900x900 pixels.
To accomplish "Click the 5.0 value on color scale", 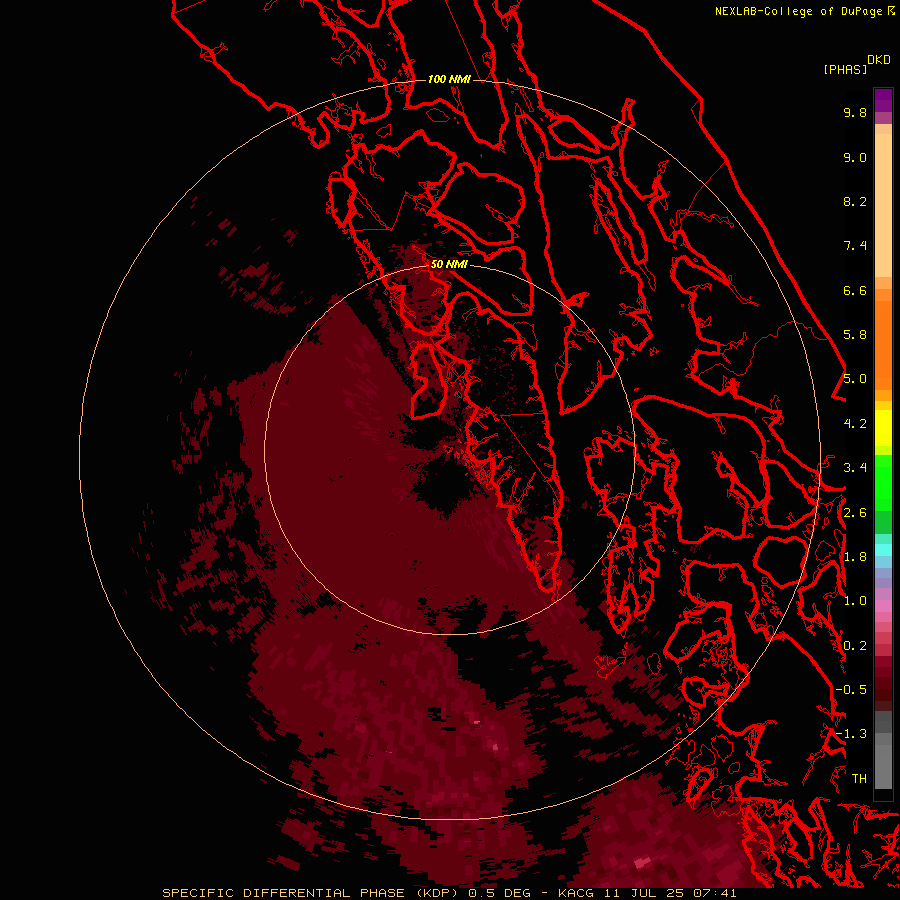I will click(x=855, y=379).
